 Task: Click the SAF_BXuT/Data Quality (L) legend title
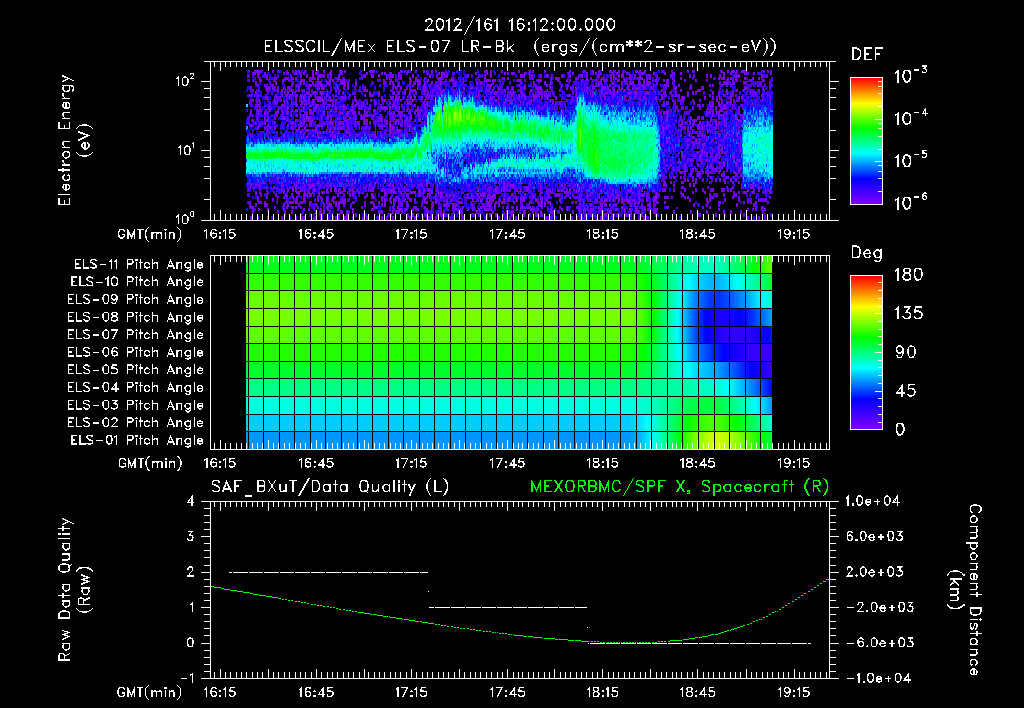pos(330,487)
